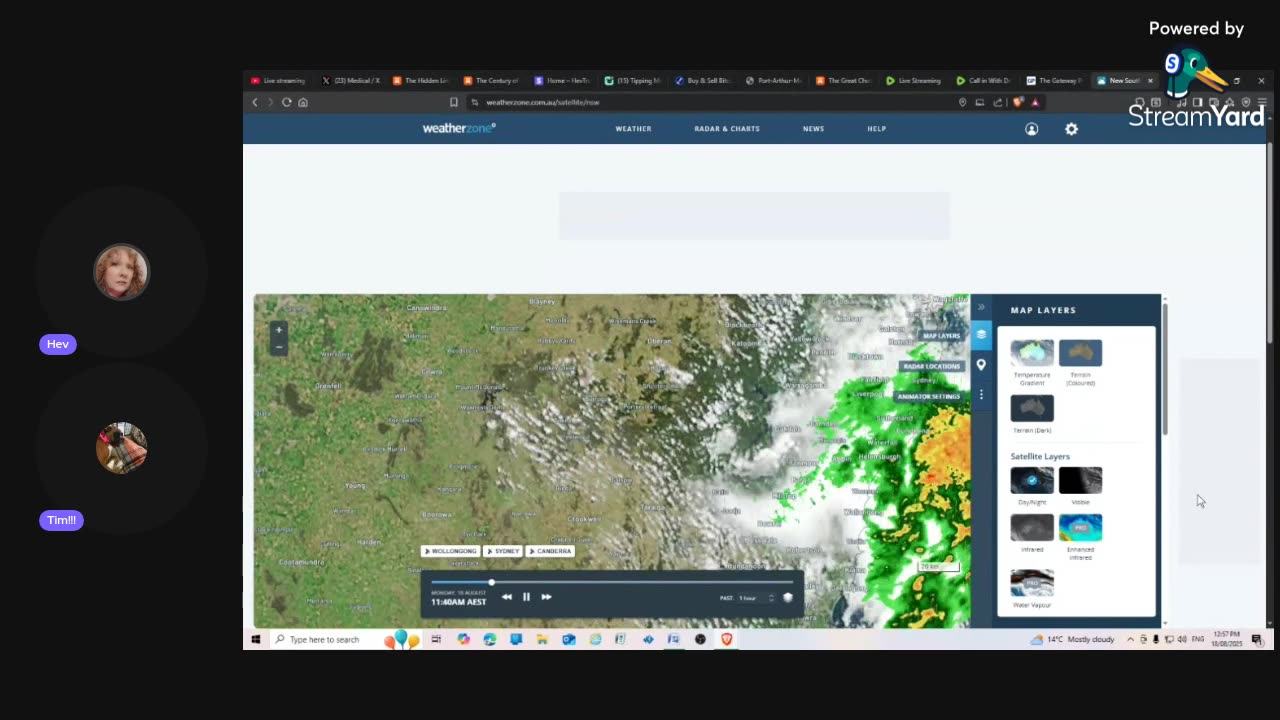Bookmark this page icon
This screenshot has height=720, width=1280.
[x=454, y=102]
